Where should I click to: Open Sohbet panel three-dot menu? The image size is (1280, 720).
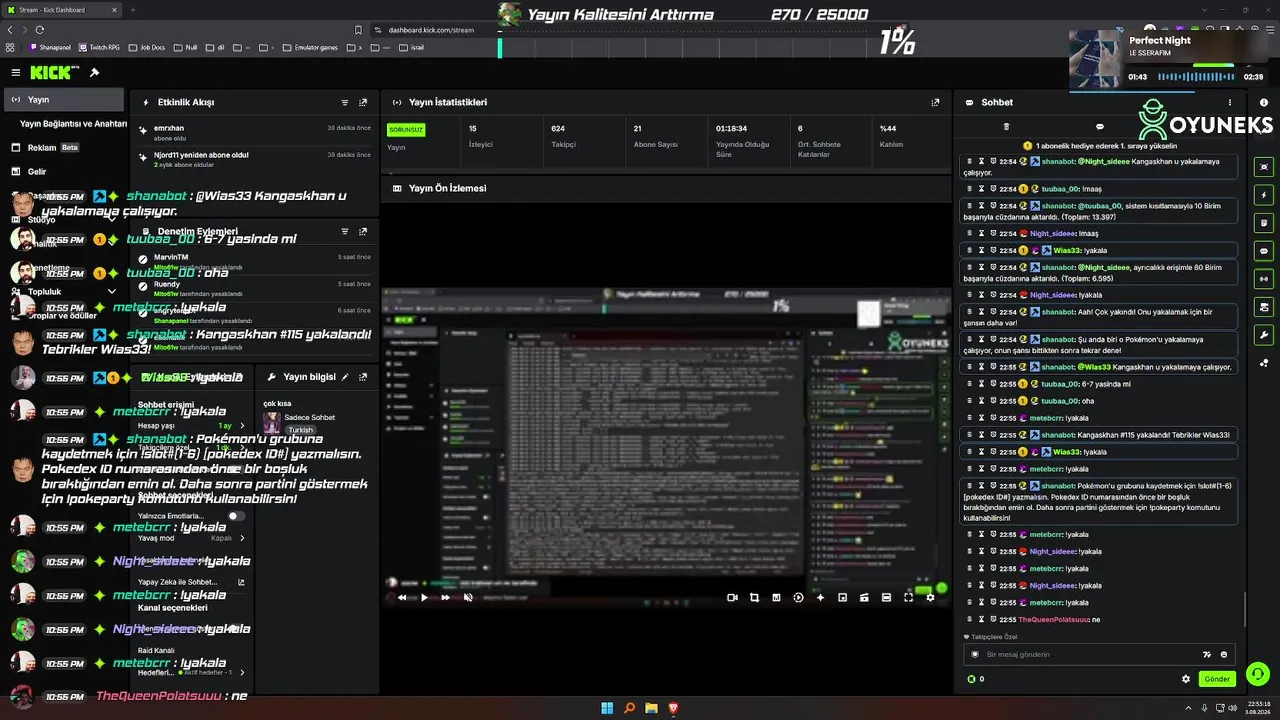point(1230,102)
